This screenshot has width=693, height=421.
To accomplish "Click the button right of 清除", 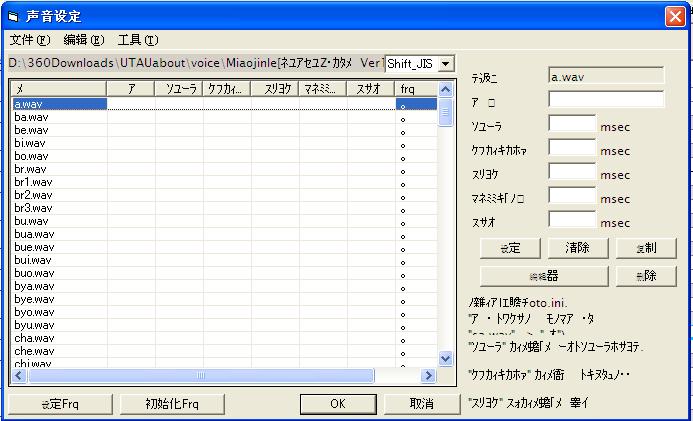I will tap(646, 248).
